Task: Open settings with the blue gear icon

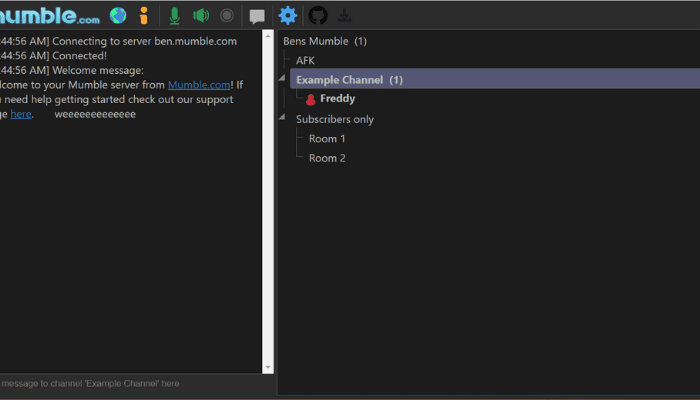Action: point(288,16)
